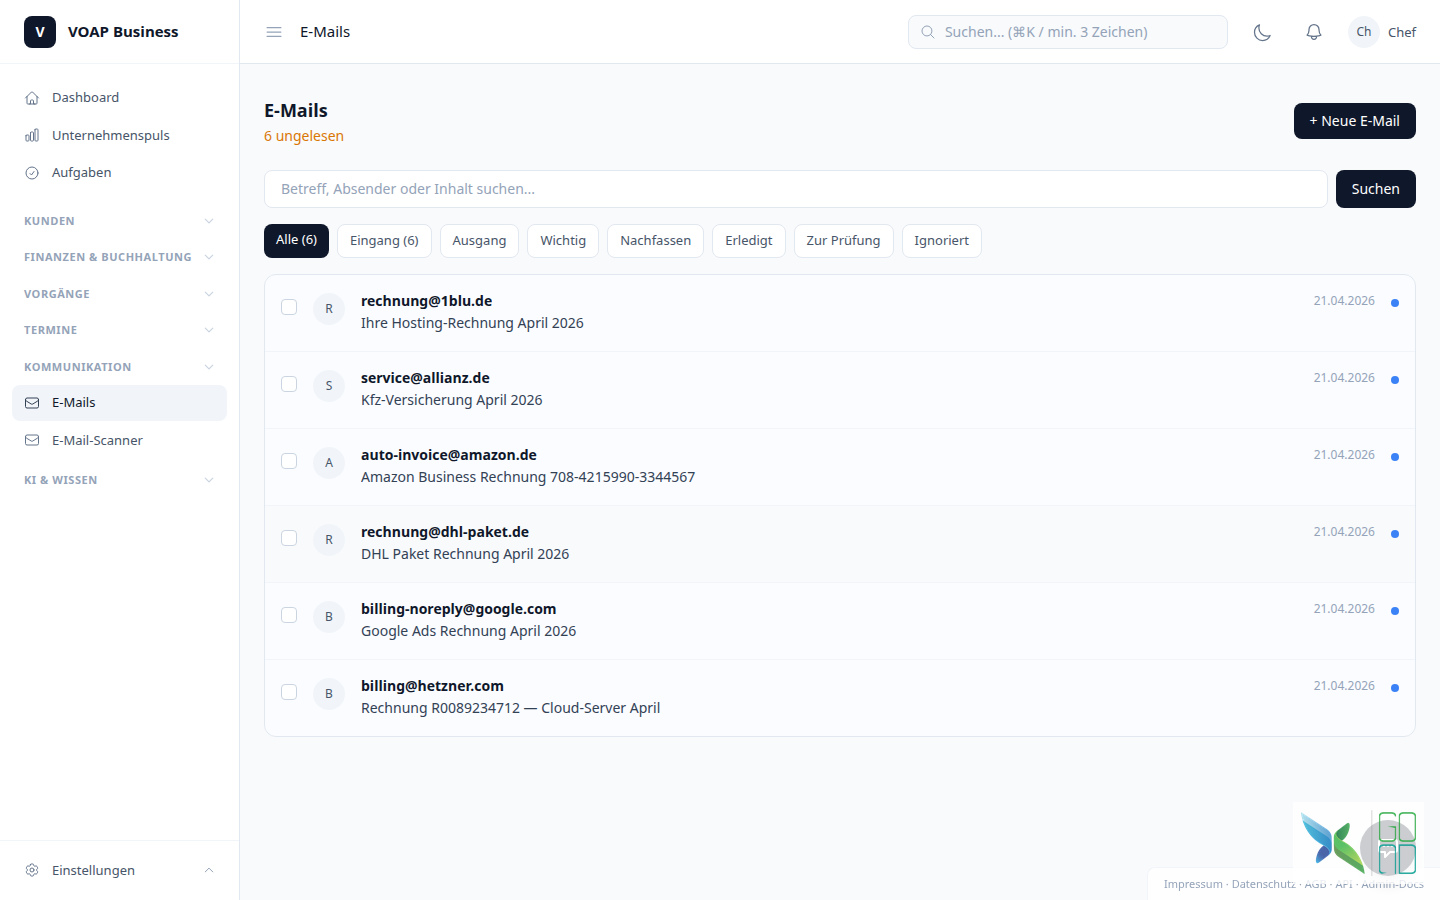Image resolution: width=1440 pixels, height=900 pixels.
Task: Focus the Betreff, Absender oder Inhalt search field
Action: pyautogui.click(x=795, y=189)
